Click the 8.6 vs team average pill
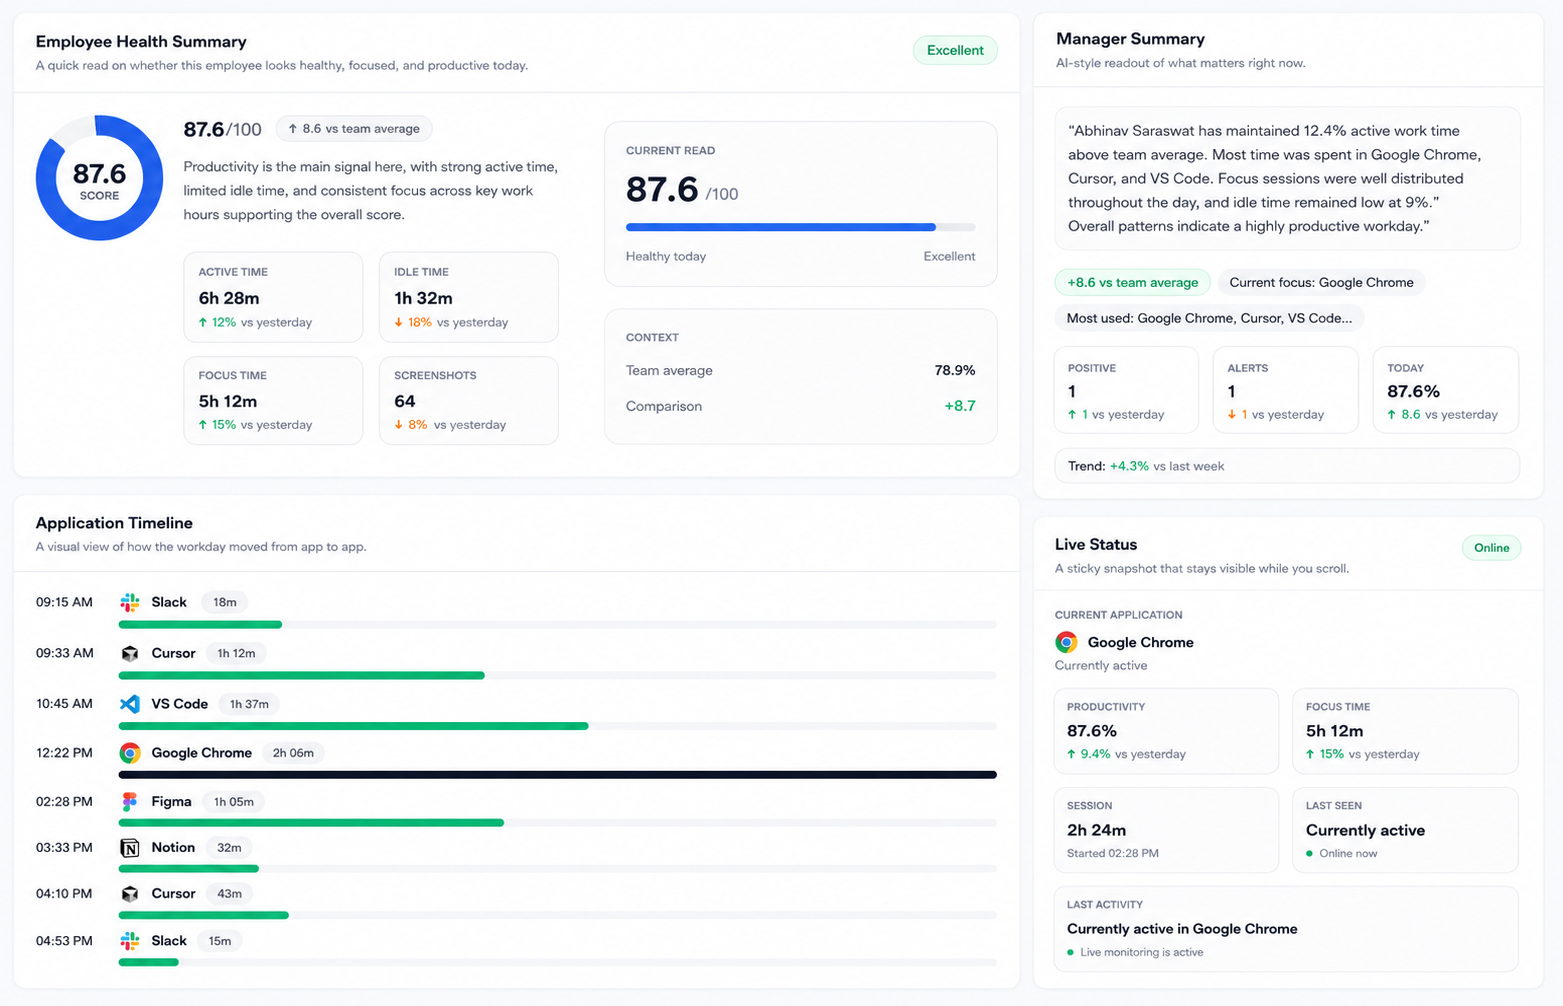This screenshot has height=1006, width=1563. tap(354, 129)
